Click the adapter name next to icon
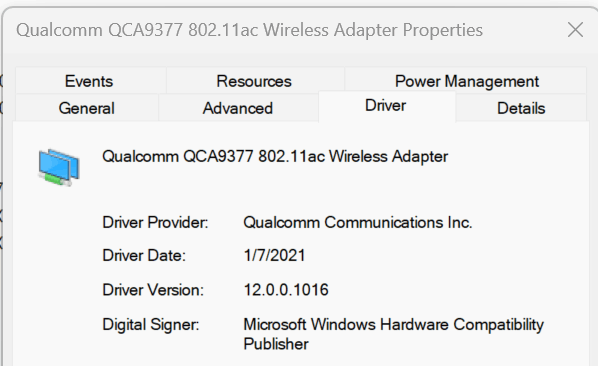This screenshot has width=598, height=366. click(275, 156)
